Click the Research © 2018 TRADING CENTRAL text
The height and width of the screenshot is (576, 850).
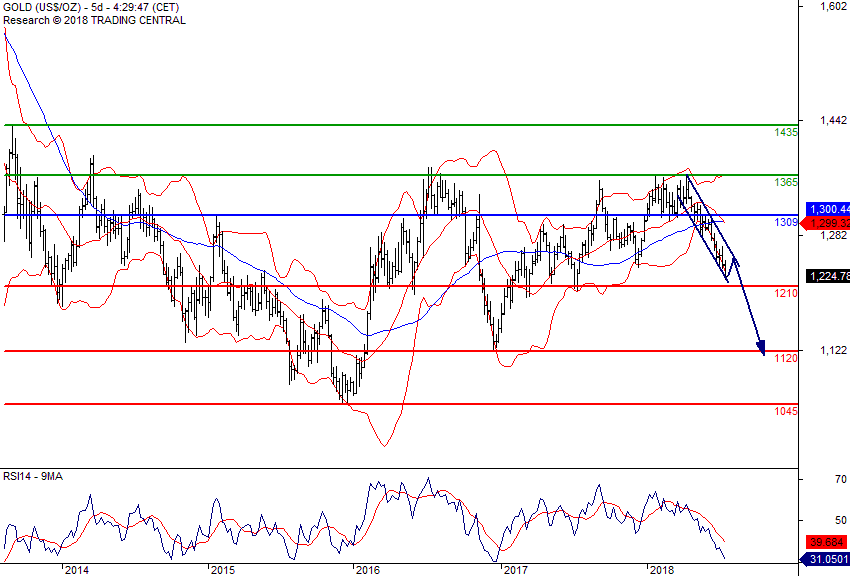(94, 21)
